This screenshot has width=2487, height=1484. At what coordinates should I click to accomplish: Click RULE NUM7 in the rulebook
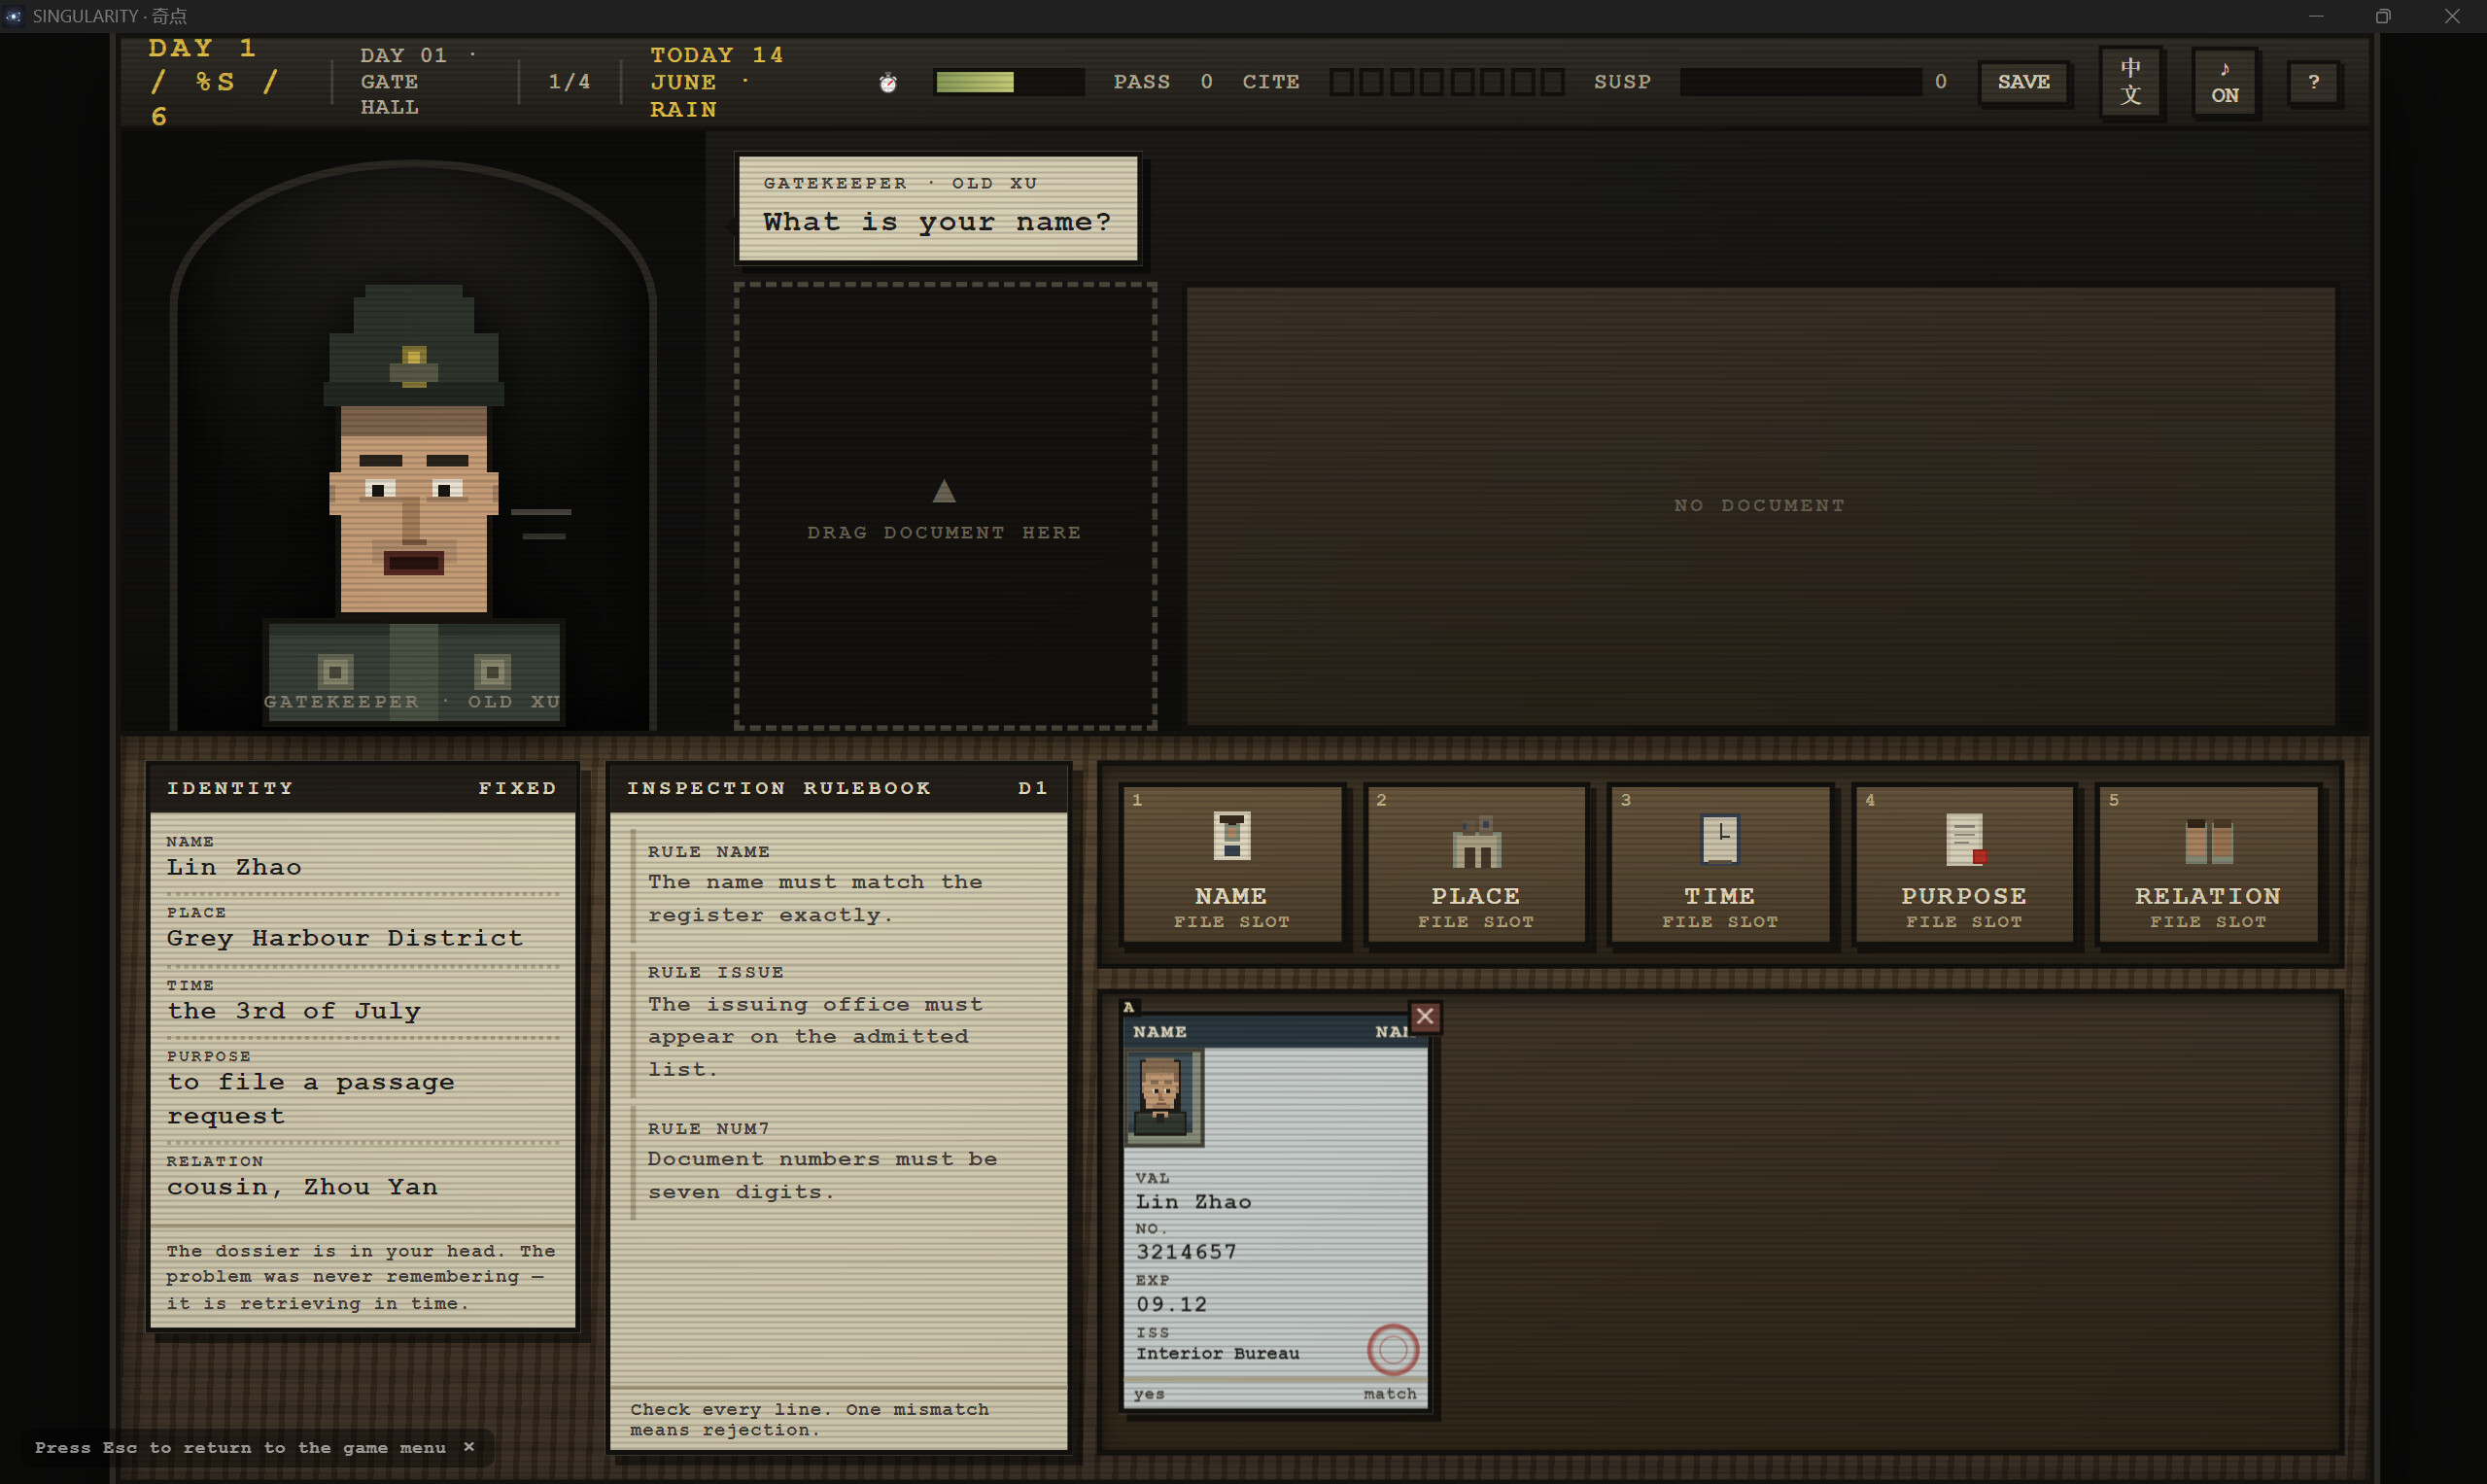click(709, 1128)
